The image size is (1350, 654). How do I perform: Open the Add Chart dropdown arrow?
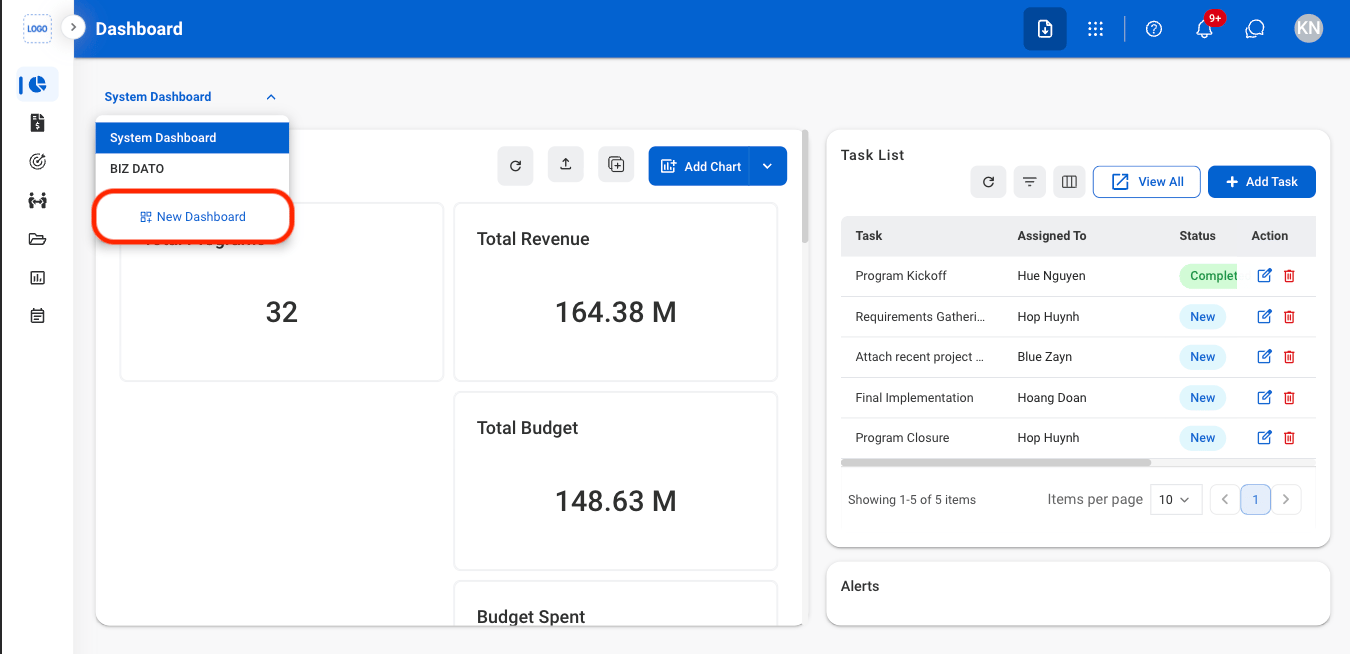(768, 166)
